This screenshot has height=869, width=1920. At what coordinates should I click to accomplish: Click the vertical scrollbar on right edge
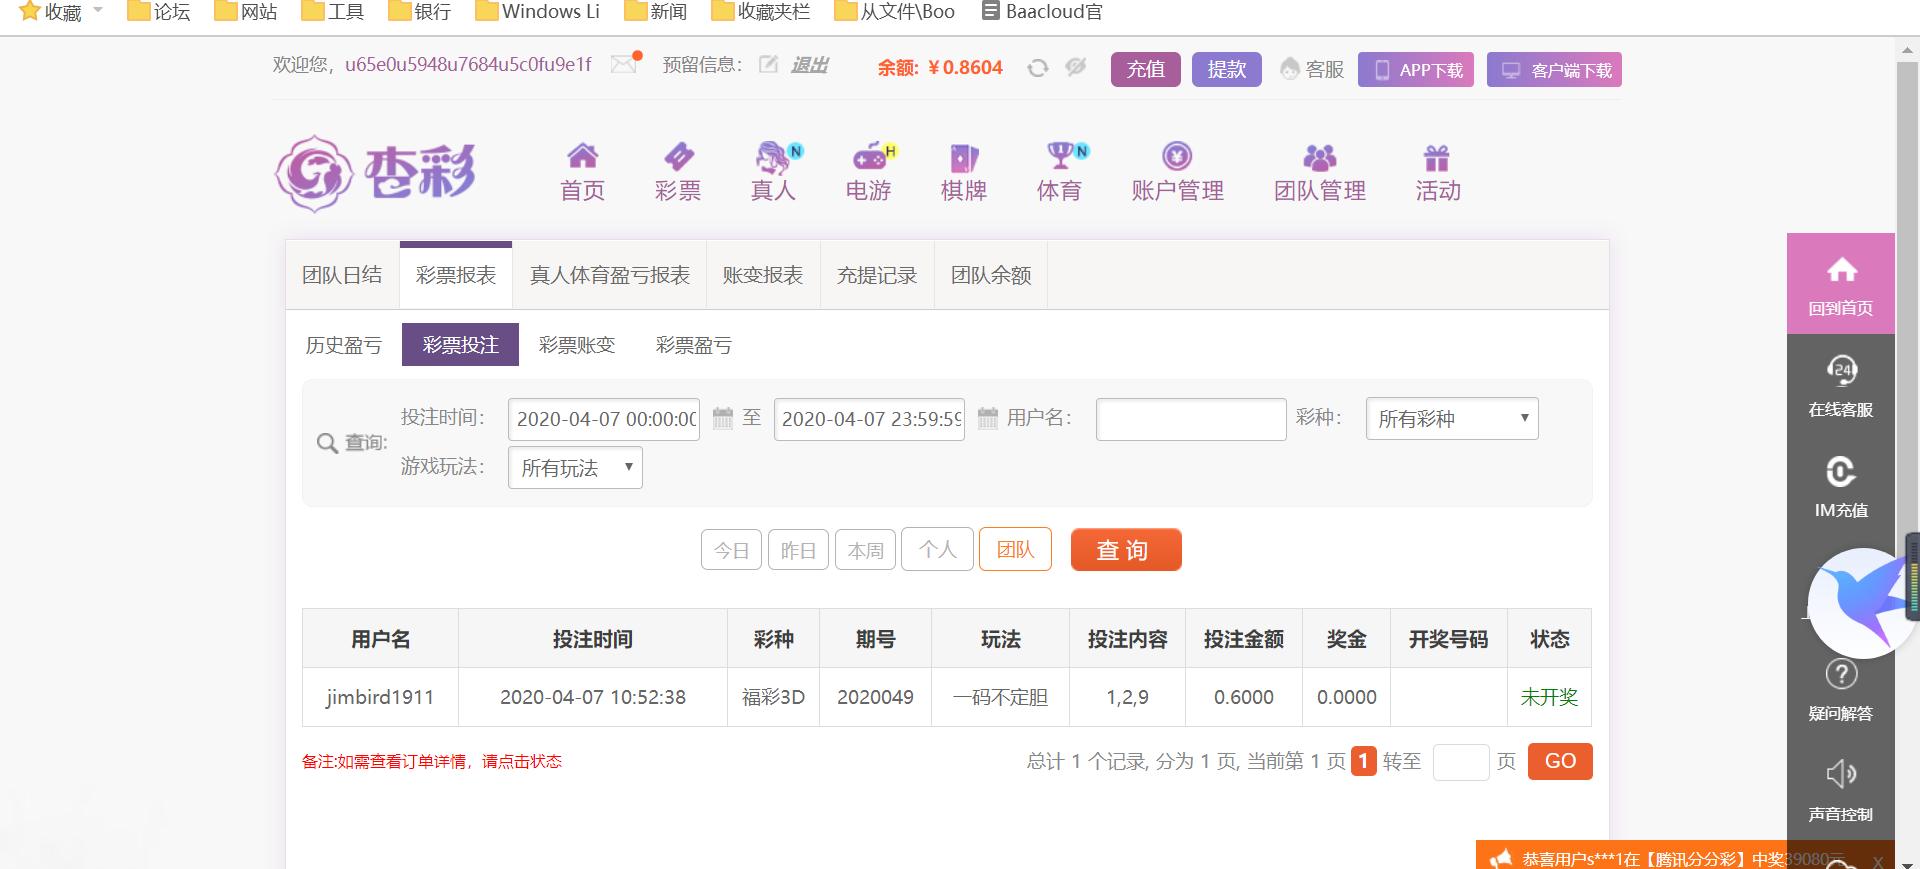pyautogui.click(x=1907, y=300)
